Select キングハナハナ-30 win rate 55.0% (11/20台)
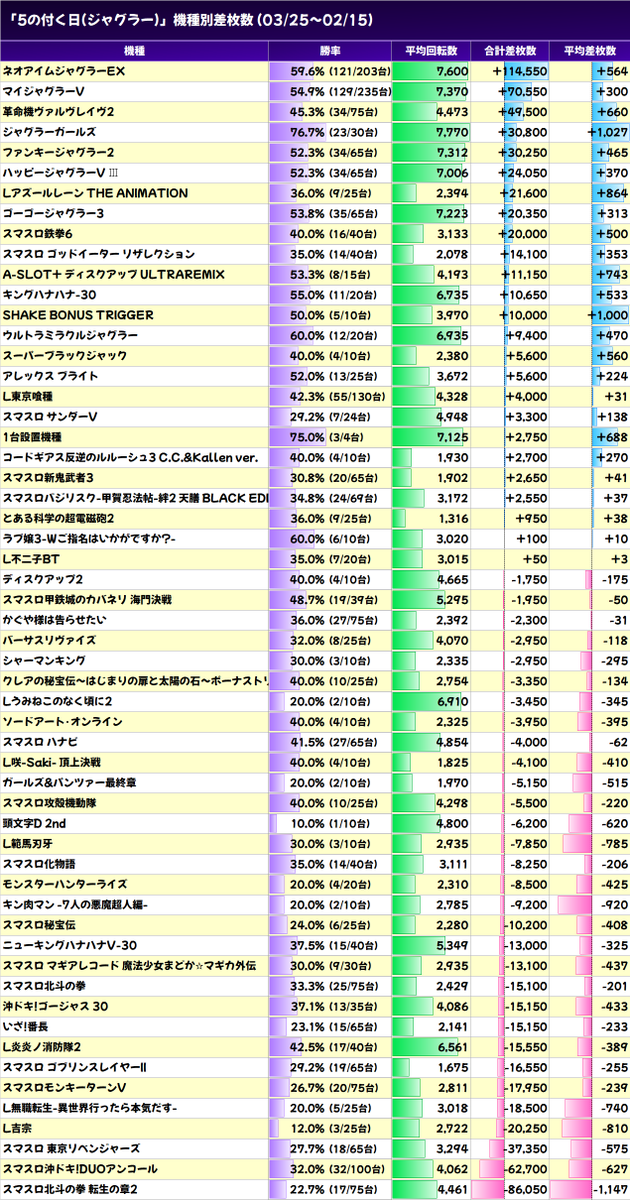Screen dimensions: 630x1200 [340, 294]
